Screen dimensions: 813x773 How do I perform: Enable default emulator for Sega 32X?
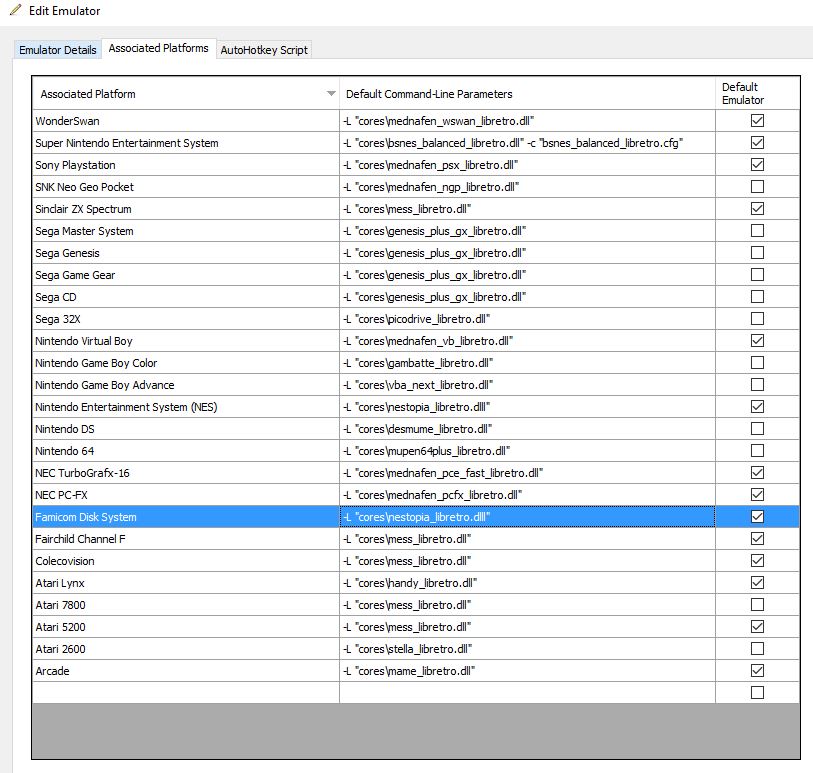pyautogui.click(x=758, y=319)
